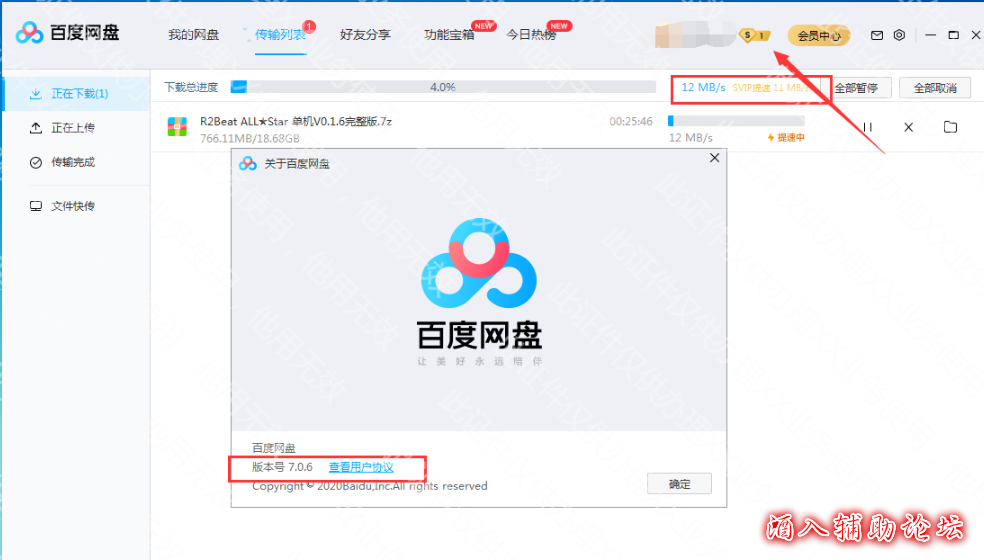Open the settings gear icon
Image resolution: width=984 pixels, height=560 pixels.
coord(899,35)
